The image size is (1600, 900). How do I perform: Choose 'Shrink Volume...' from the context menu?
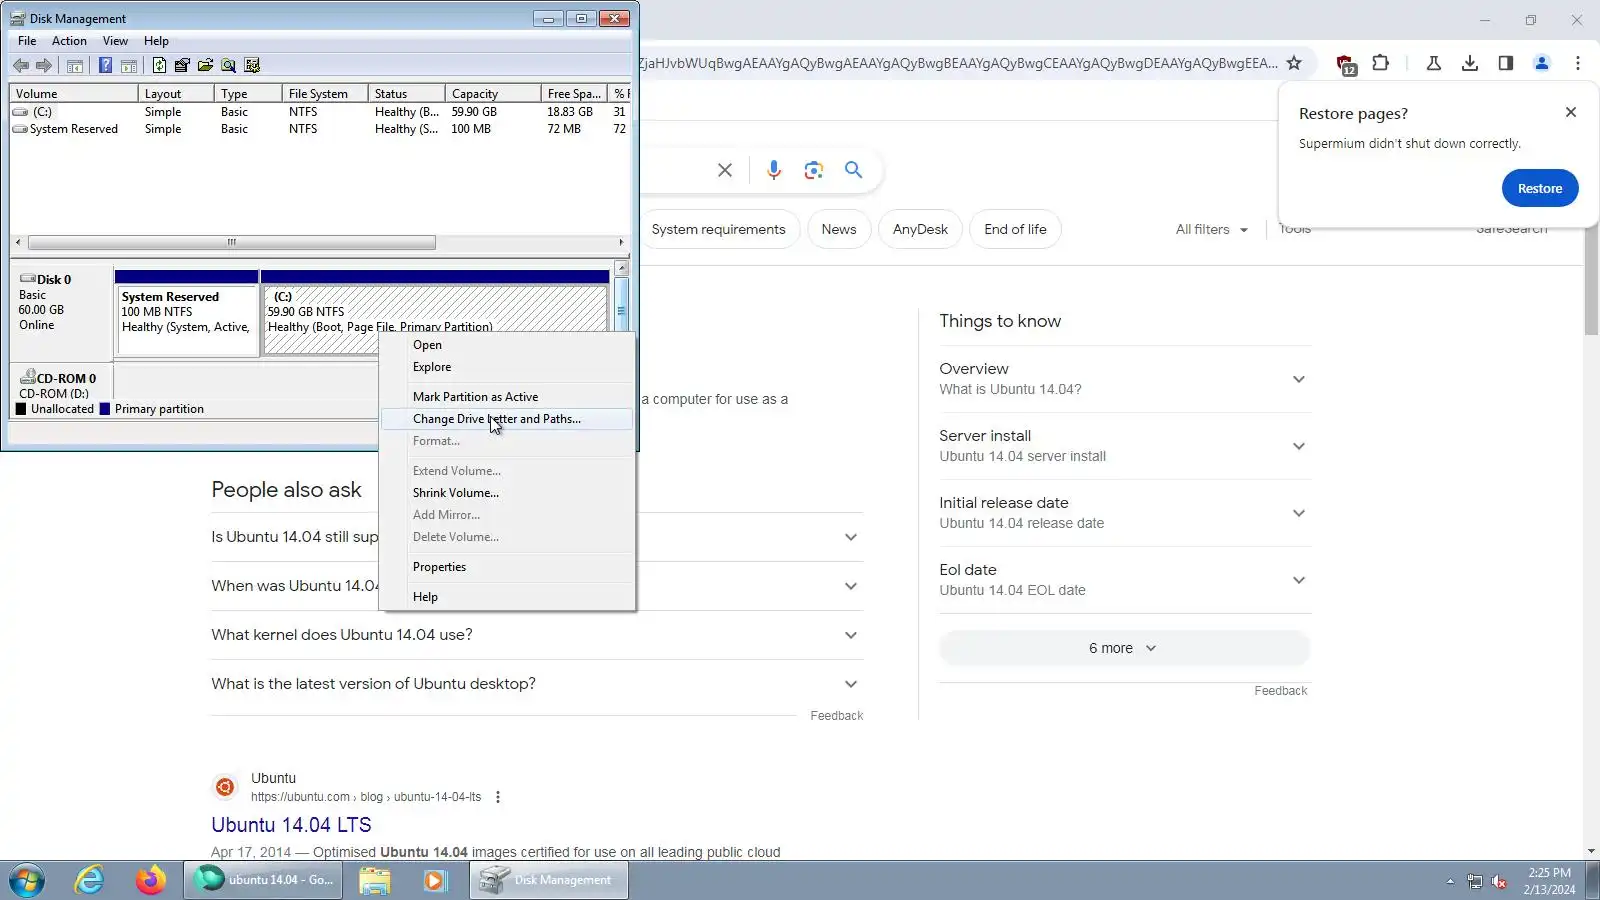pos(507,493)
